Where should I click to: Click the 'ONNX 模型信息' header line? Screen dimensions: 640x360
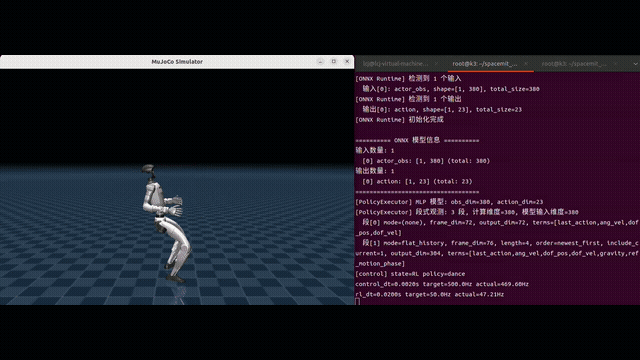[417, 140]
